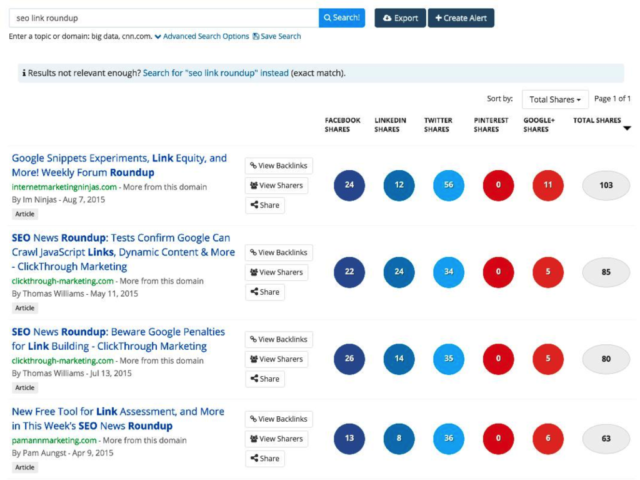The image size is (640, 480).
Task: View Backlinks for Google Snippets Experiments article
Action: [278, 165]
